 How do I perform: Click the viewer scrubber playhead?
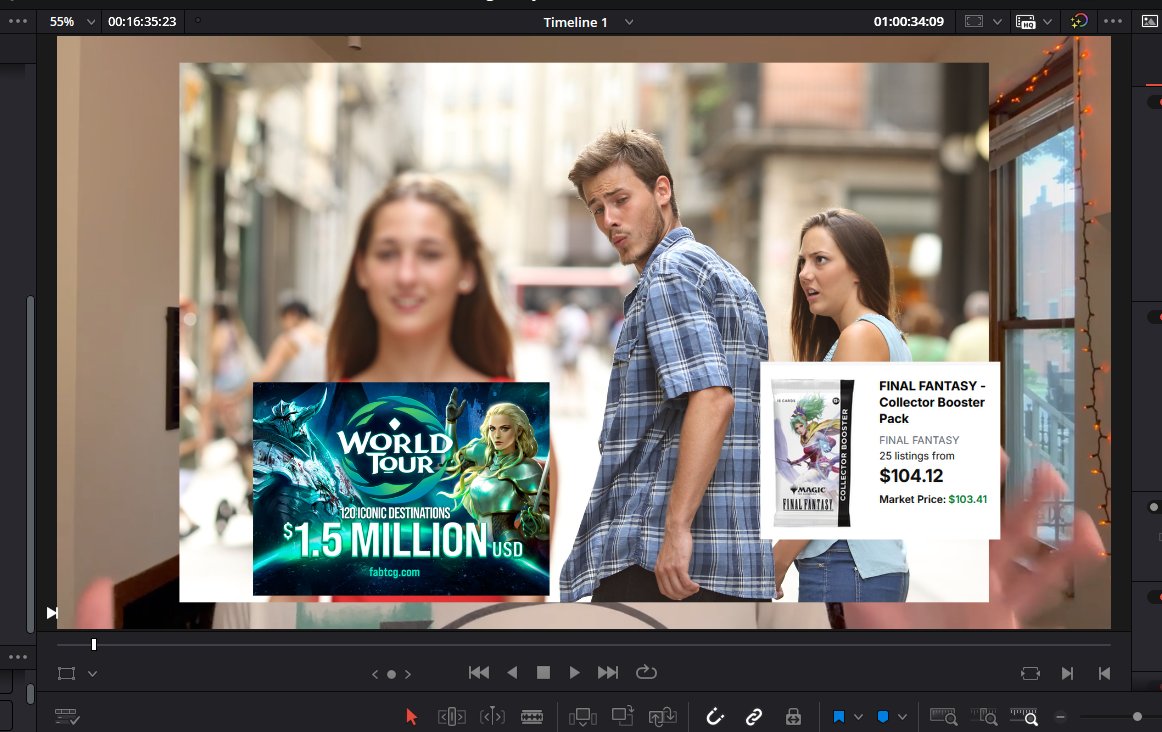coord(93,645)
